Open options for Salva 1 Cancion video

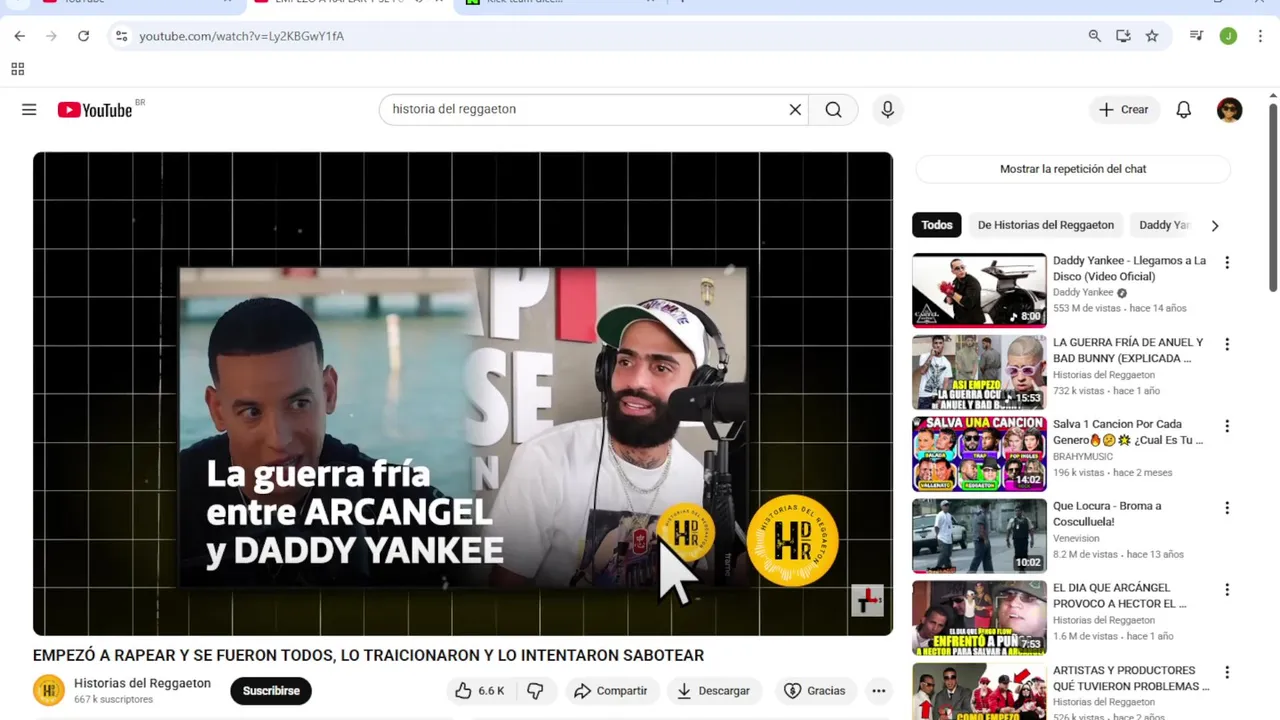(x=1227, y=427)
